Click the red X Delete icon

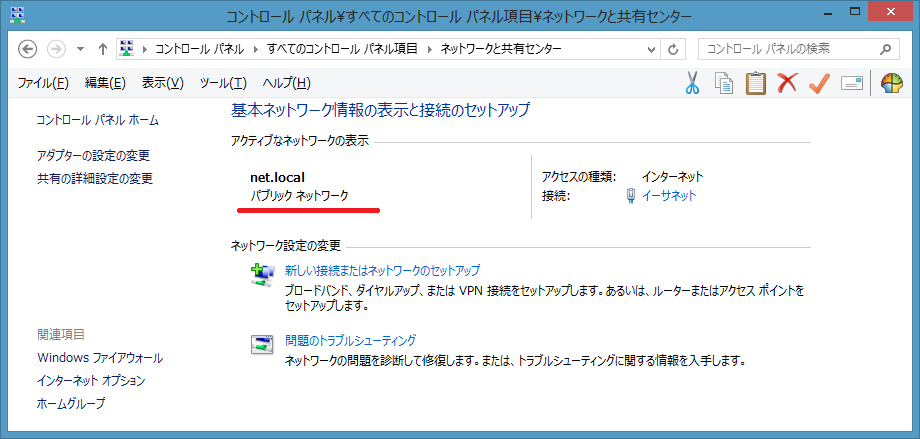pos(787,84)
